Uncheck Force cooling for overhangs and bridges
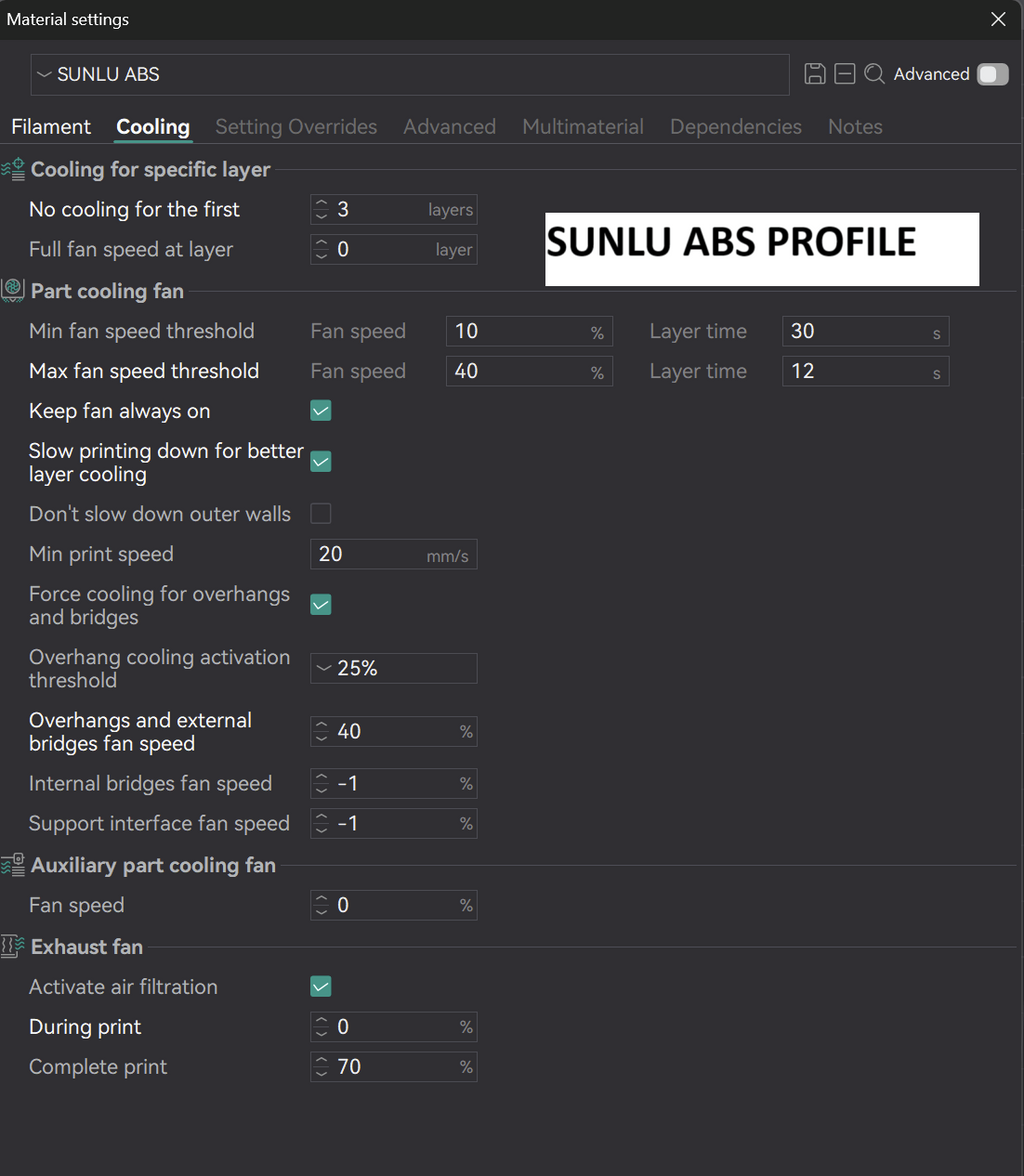The width and height of the screenshot is (1024, 1176). pos(320,604)
